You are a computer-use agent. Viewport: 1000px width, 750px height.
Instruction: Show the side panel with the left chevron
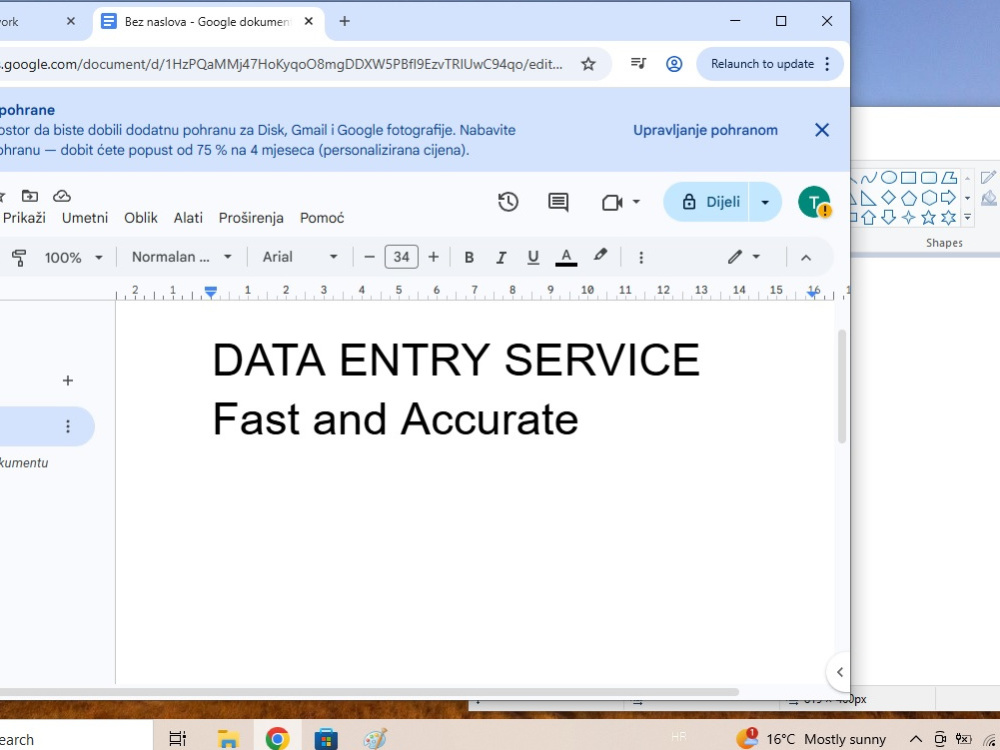click(x=839, y=672)
